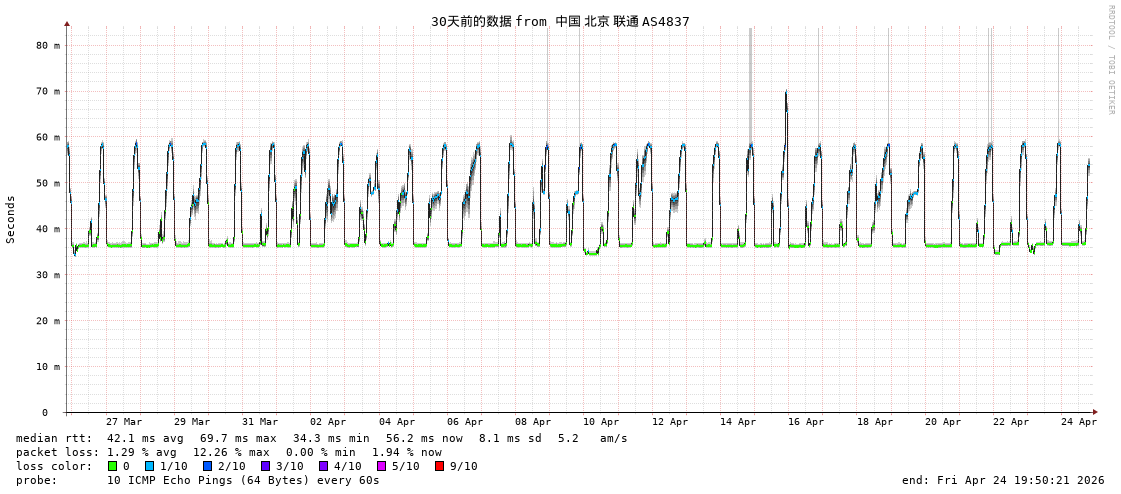Click the vertical Seconds axis title

pos(11,219)
